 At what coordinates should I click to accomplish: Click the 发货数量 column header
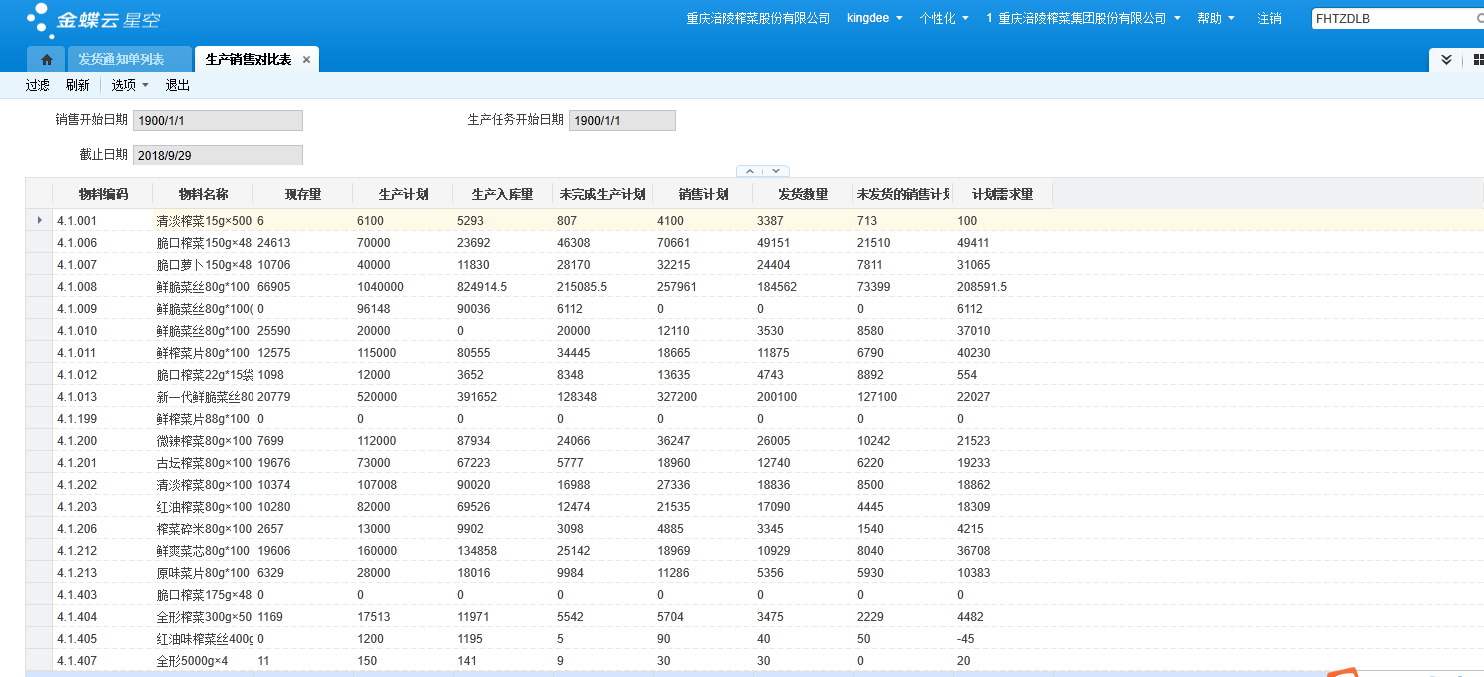tap(803, 194)
